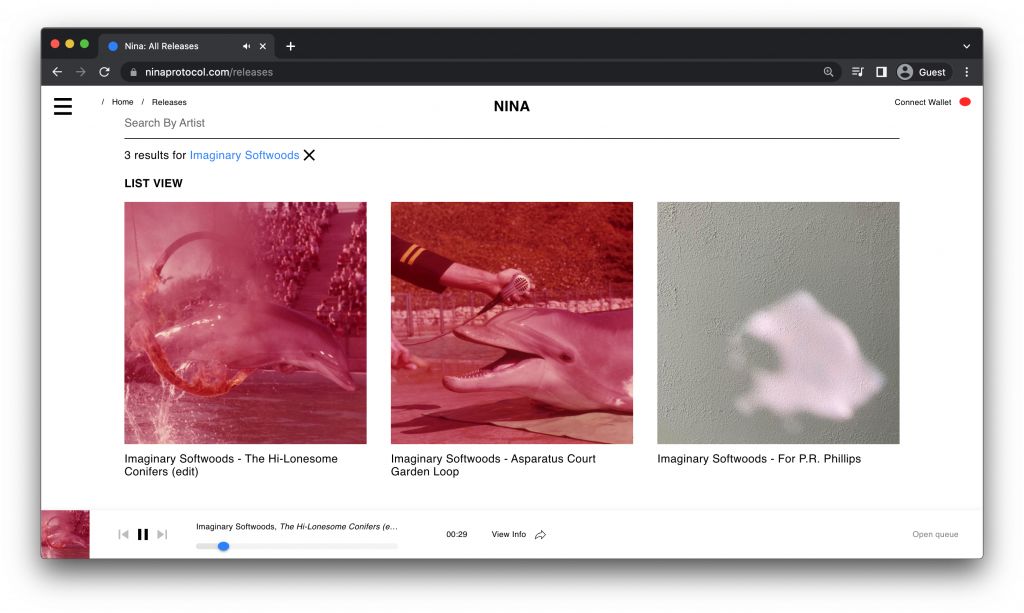The width and height of the screenshot is (1024, 613).
Task: Pause the currently playing track
Action: tap(143, 535)
